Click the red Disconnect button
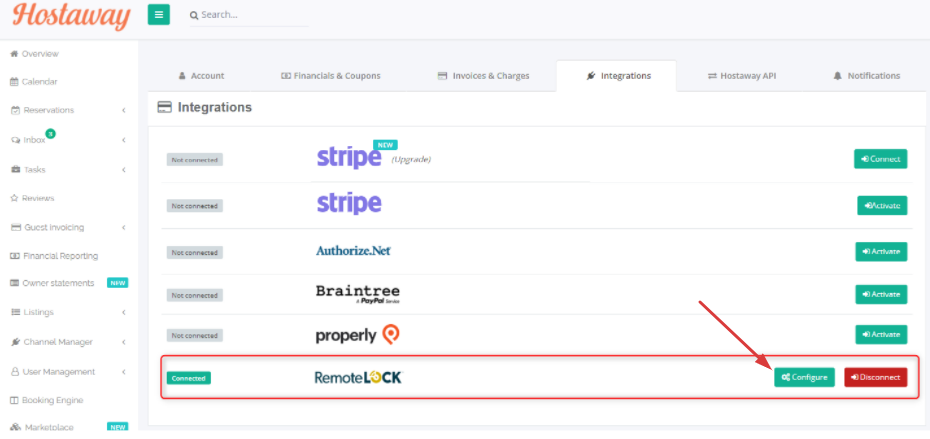Image resolution: width=930 pixels, height=439 pixels. coord(875,377)
